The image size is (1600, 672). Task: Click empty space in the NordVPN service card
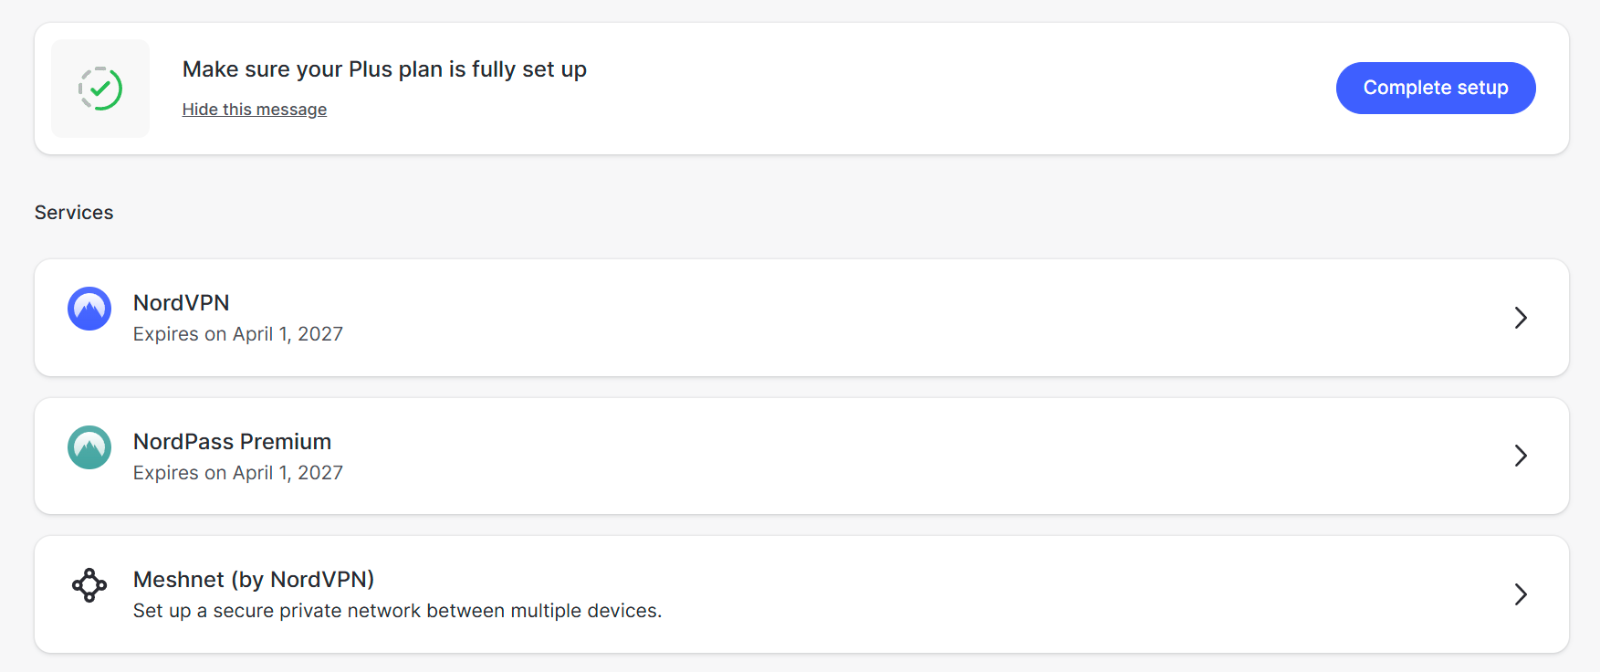pyautogui.click(x=900, y=318)
